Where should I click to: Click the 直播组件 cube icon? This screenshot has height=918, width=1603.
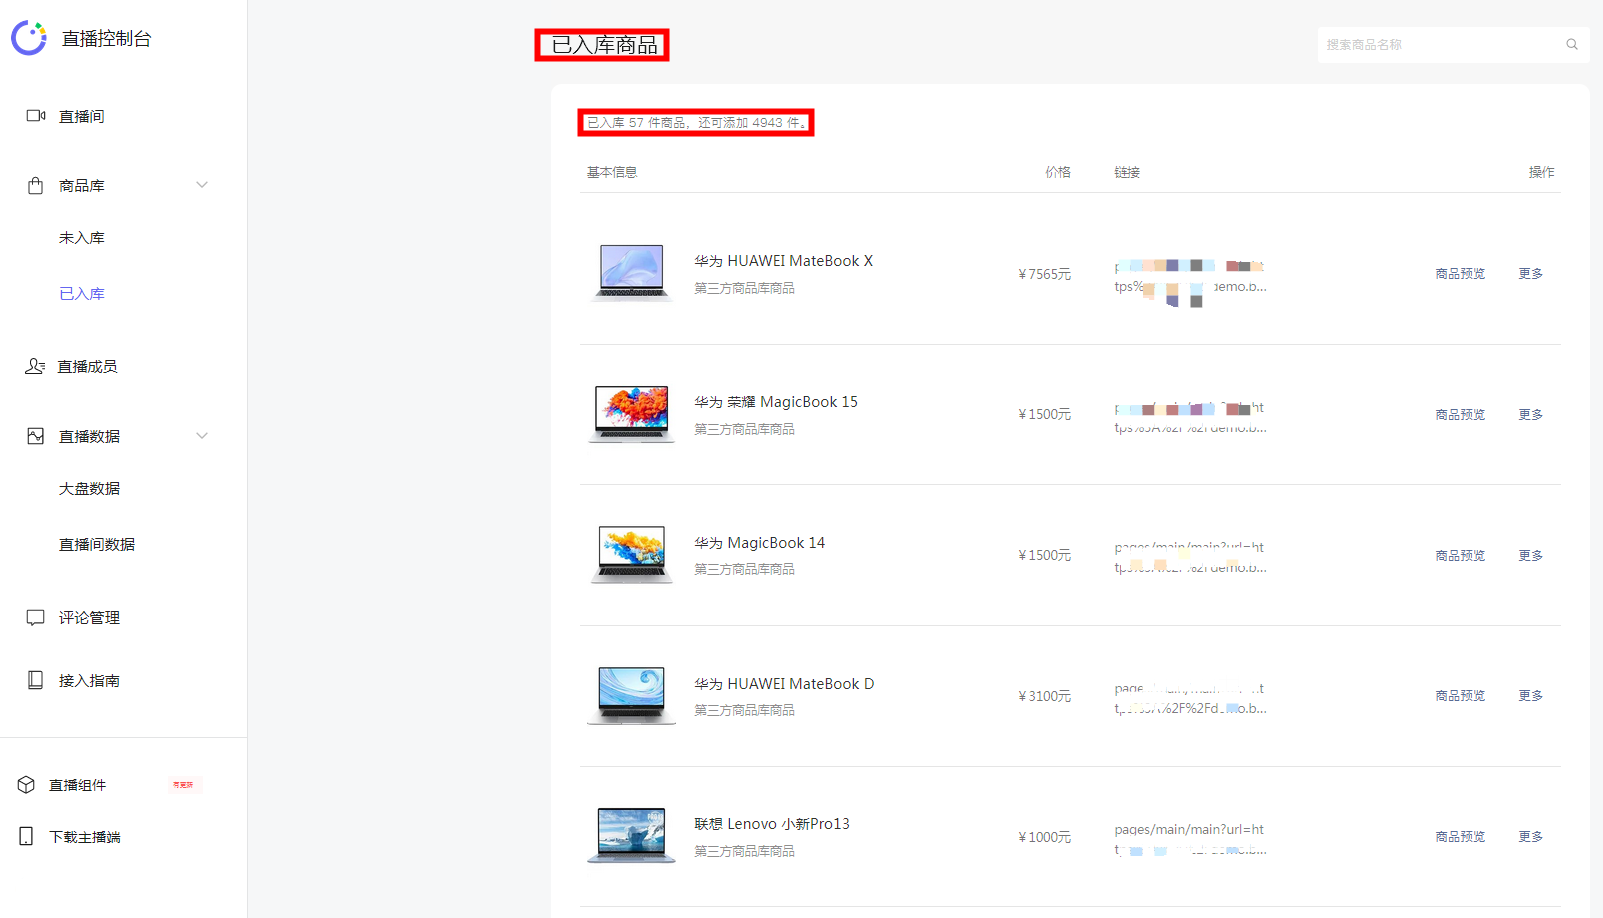click(x=27, y=785)
